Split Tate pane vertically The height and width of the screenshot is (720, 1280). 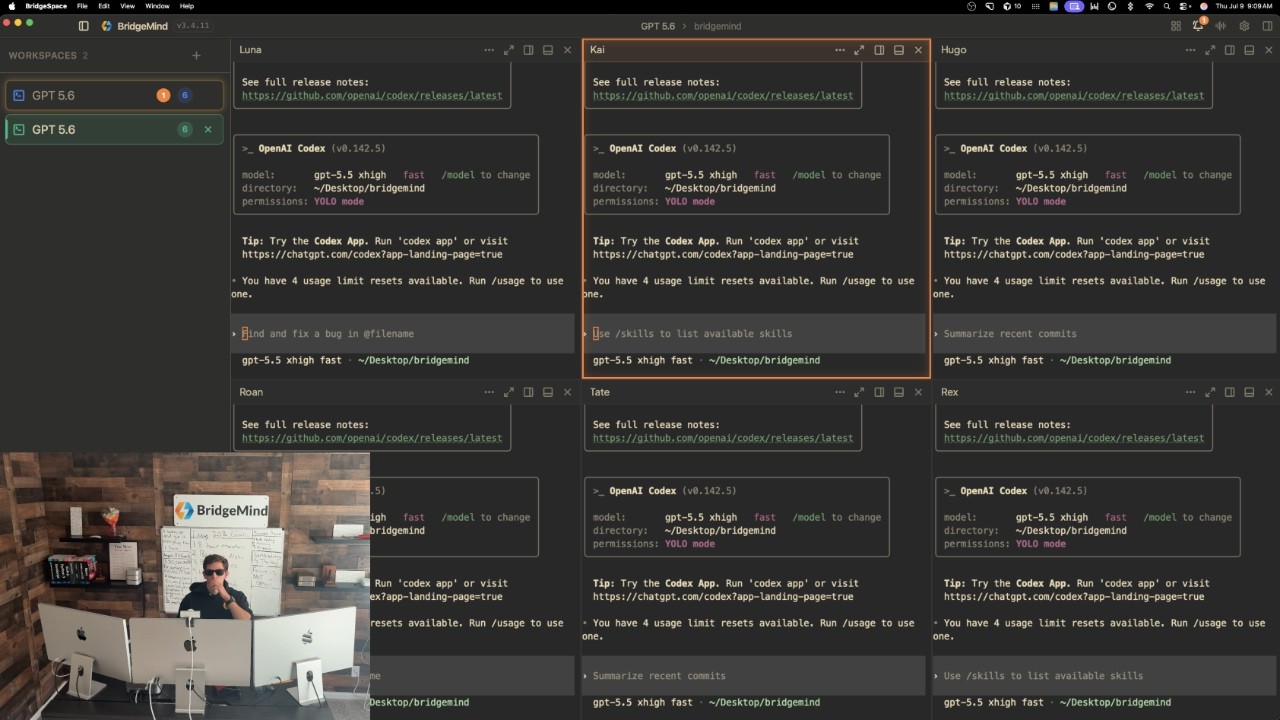pyautogui.click(x=879, y=392)
